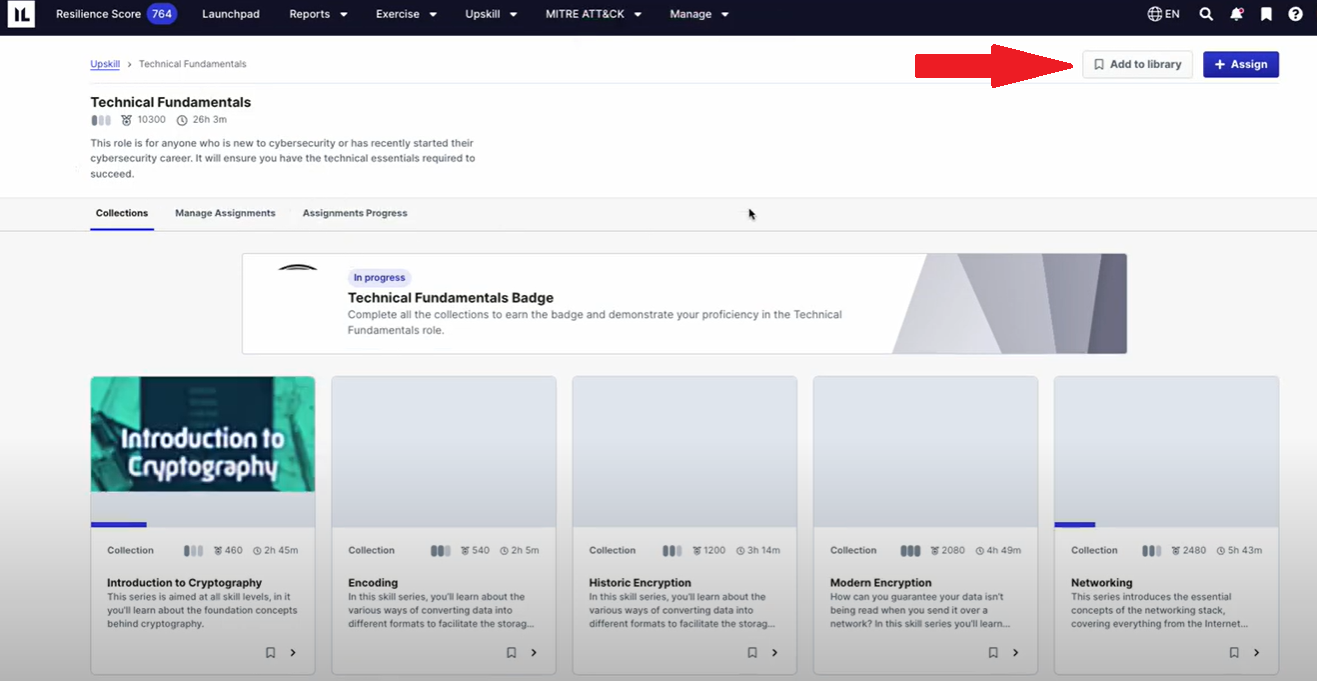The height and width of the screenshot is (681, 1317).
Task: Follow the Upskill breadcrumb link
Action: pos(105,64)
